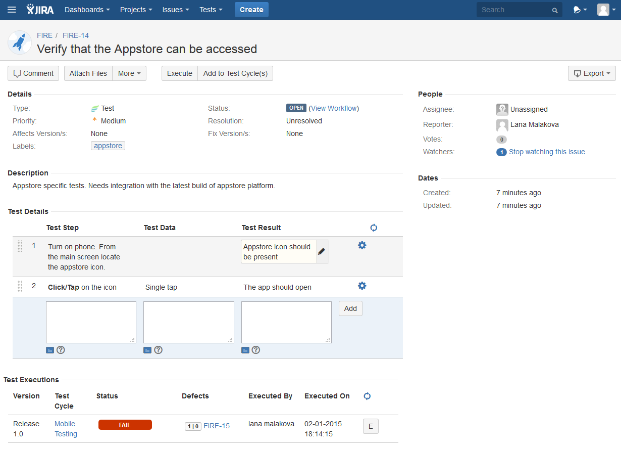The width and height of the screenshot is (621, 450).
Task: Open the Issues menu
Action: [x=175, y=10]
